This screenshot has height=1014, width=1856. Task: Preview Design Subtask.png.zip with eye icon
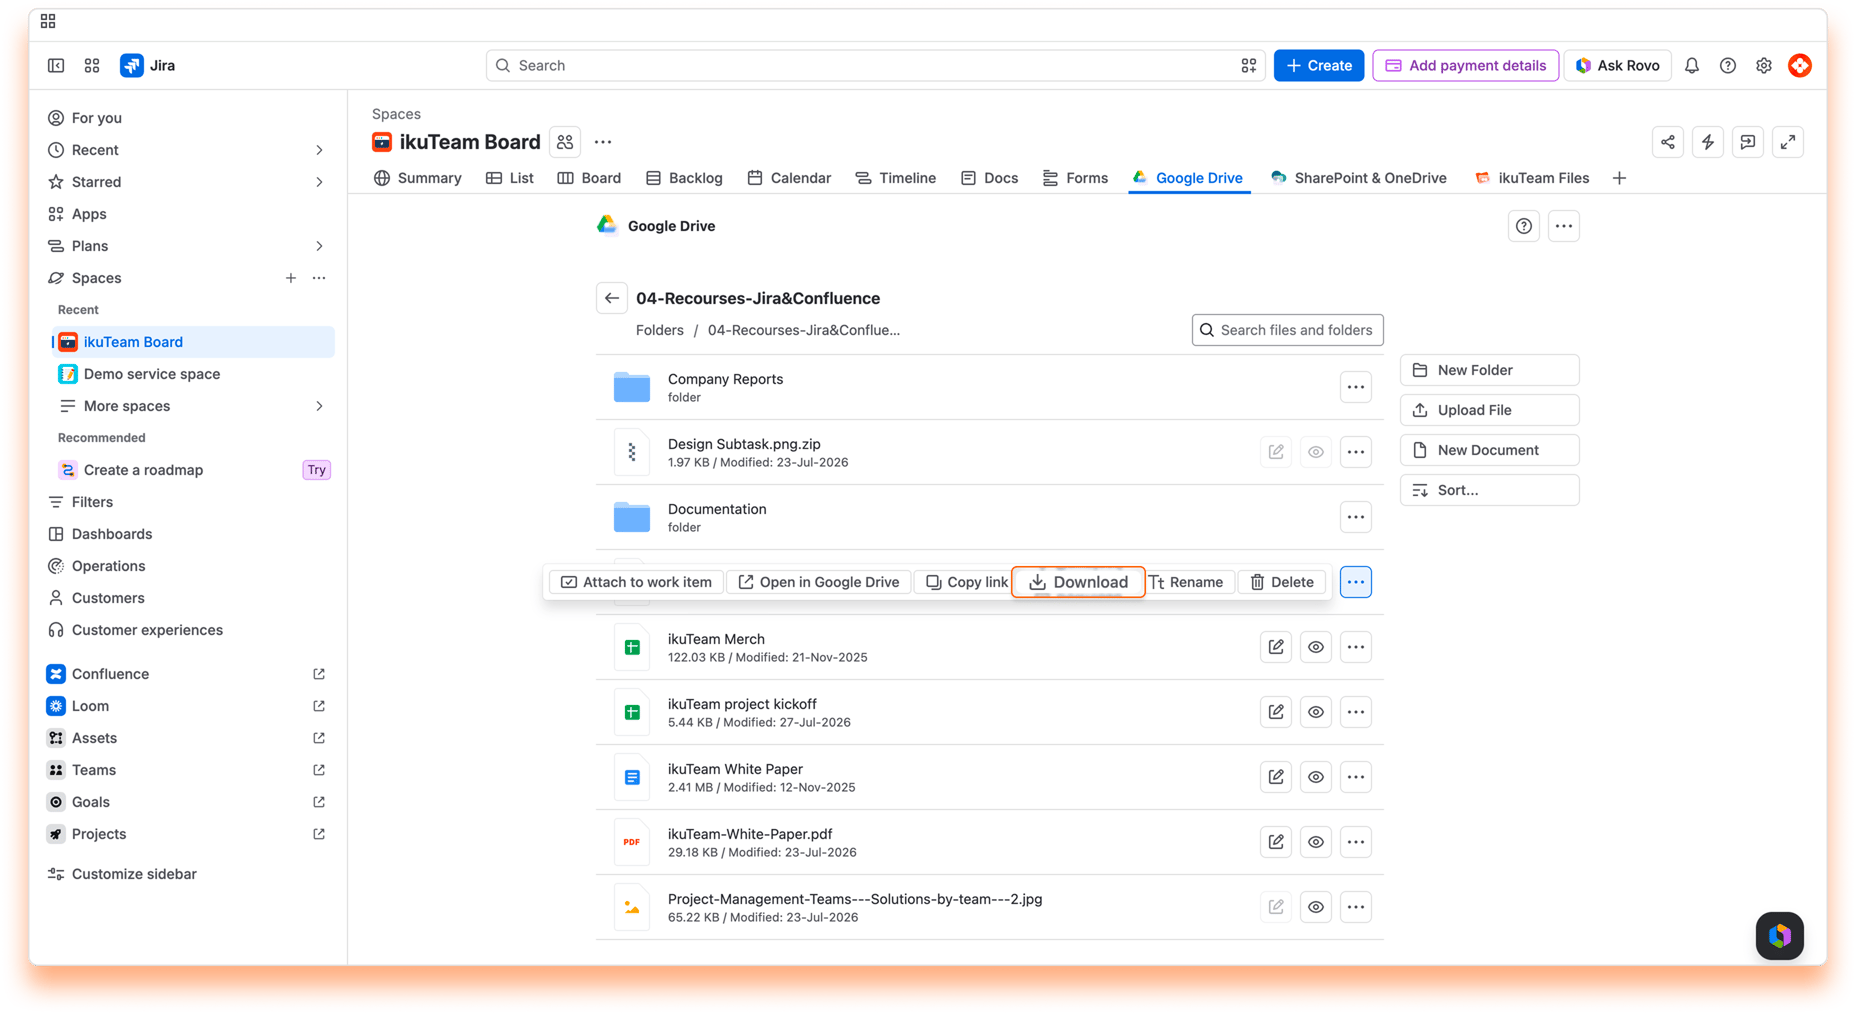pyautogui.click(x=1316, y=452)
